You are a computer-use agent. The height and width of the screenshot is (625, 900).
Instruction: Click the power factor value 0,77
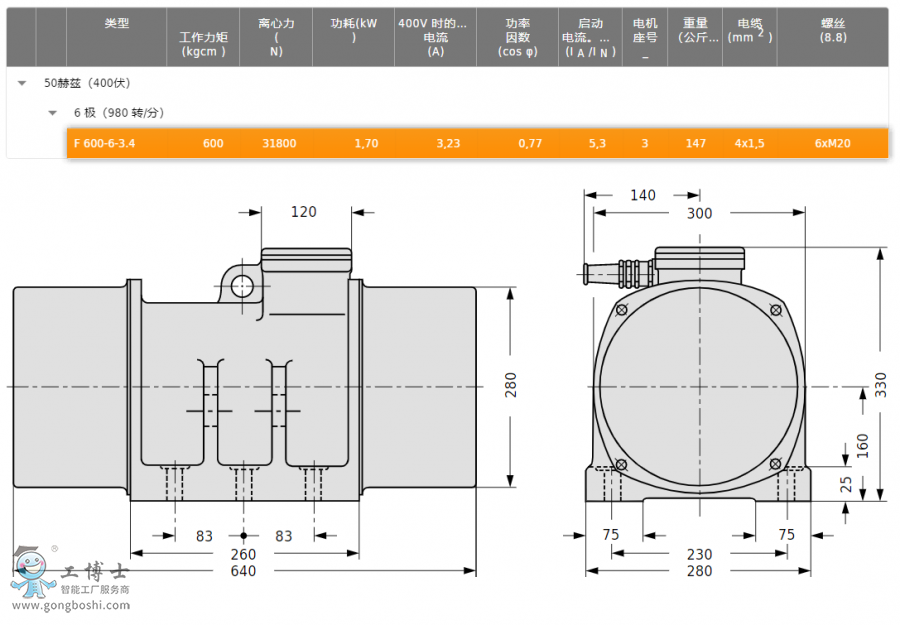(530, 143)
